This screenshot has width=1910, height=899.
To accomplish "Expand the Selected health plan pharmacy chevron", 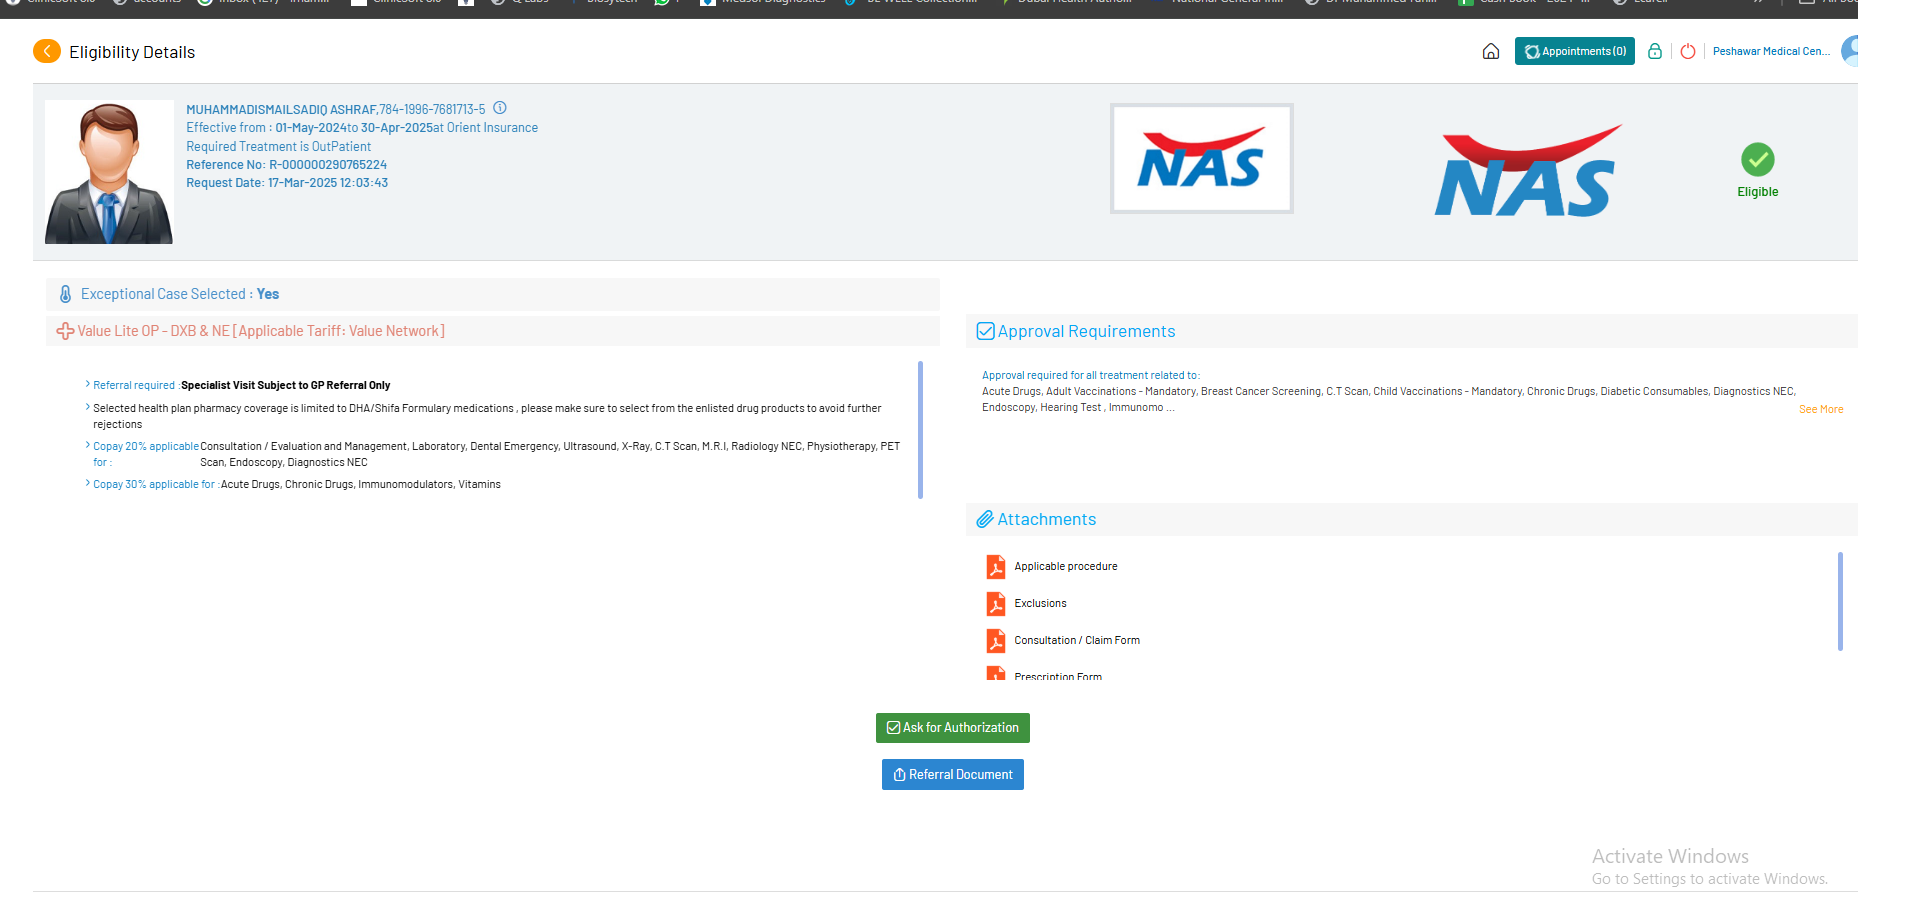I will 88,407.
